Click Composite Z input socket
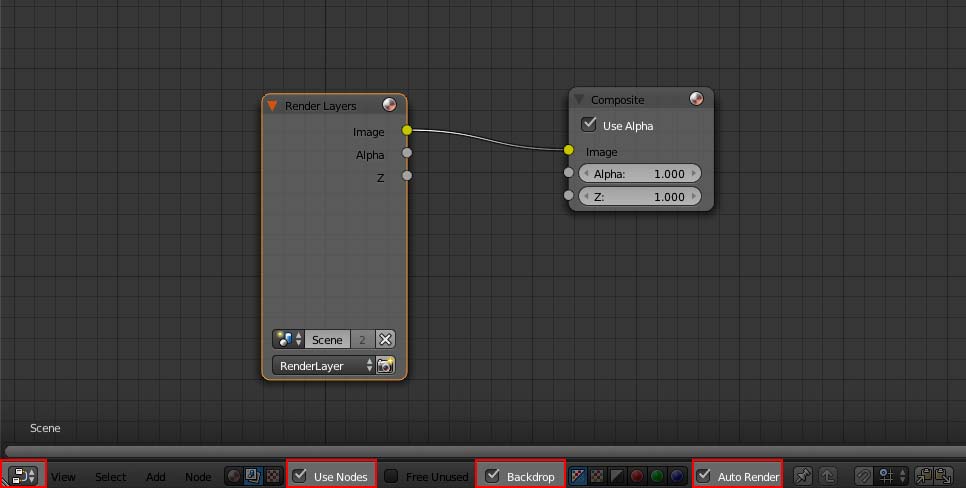This screenshot has height=488, width=966. (569, 195)
